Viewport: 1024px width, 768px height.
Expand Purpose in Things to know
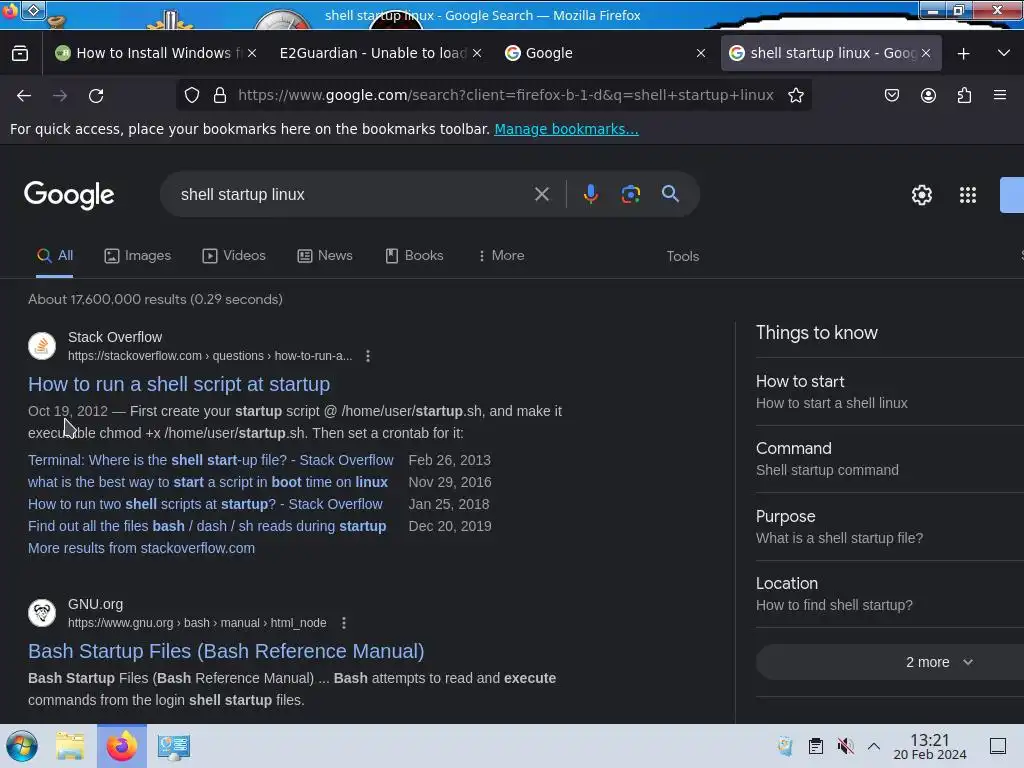[889, 526]
